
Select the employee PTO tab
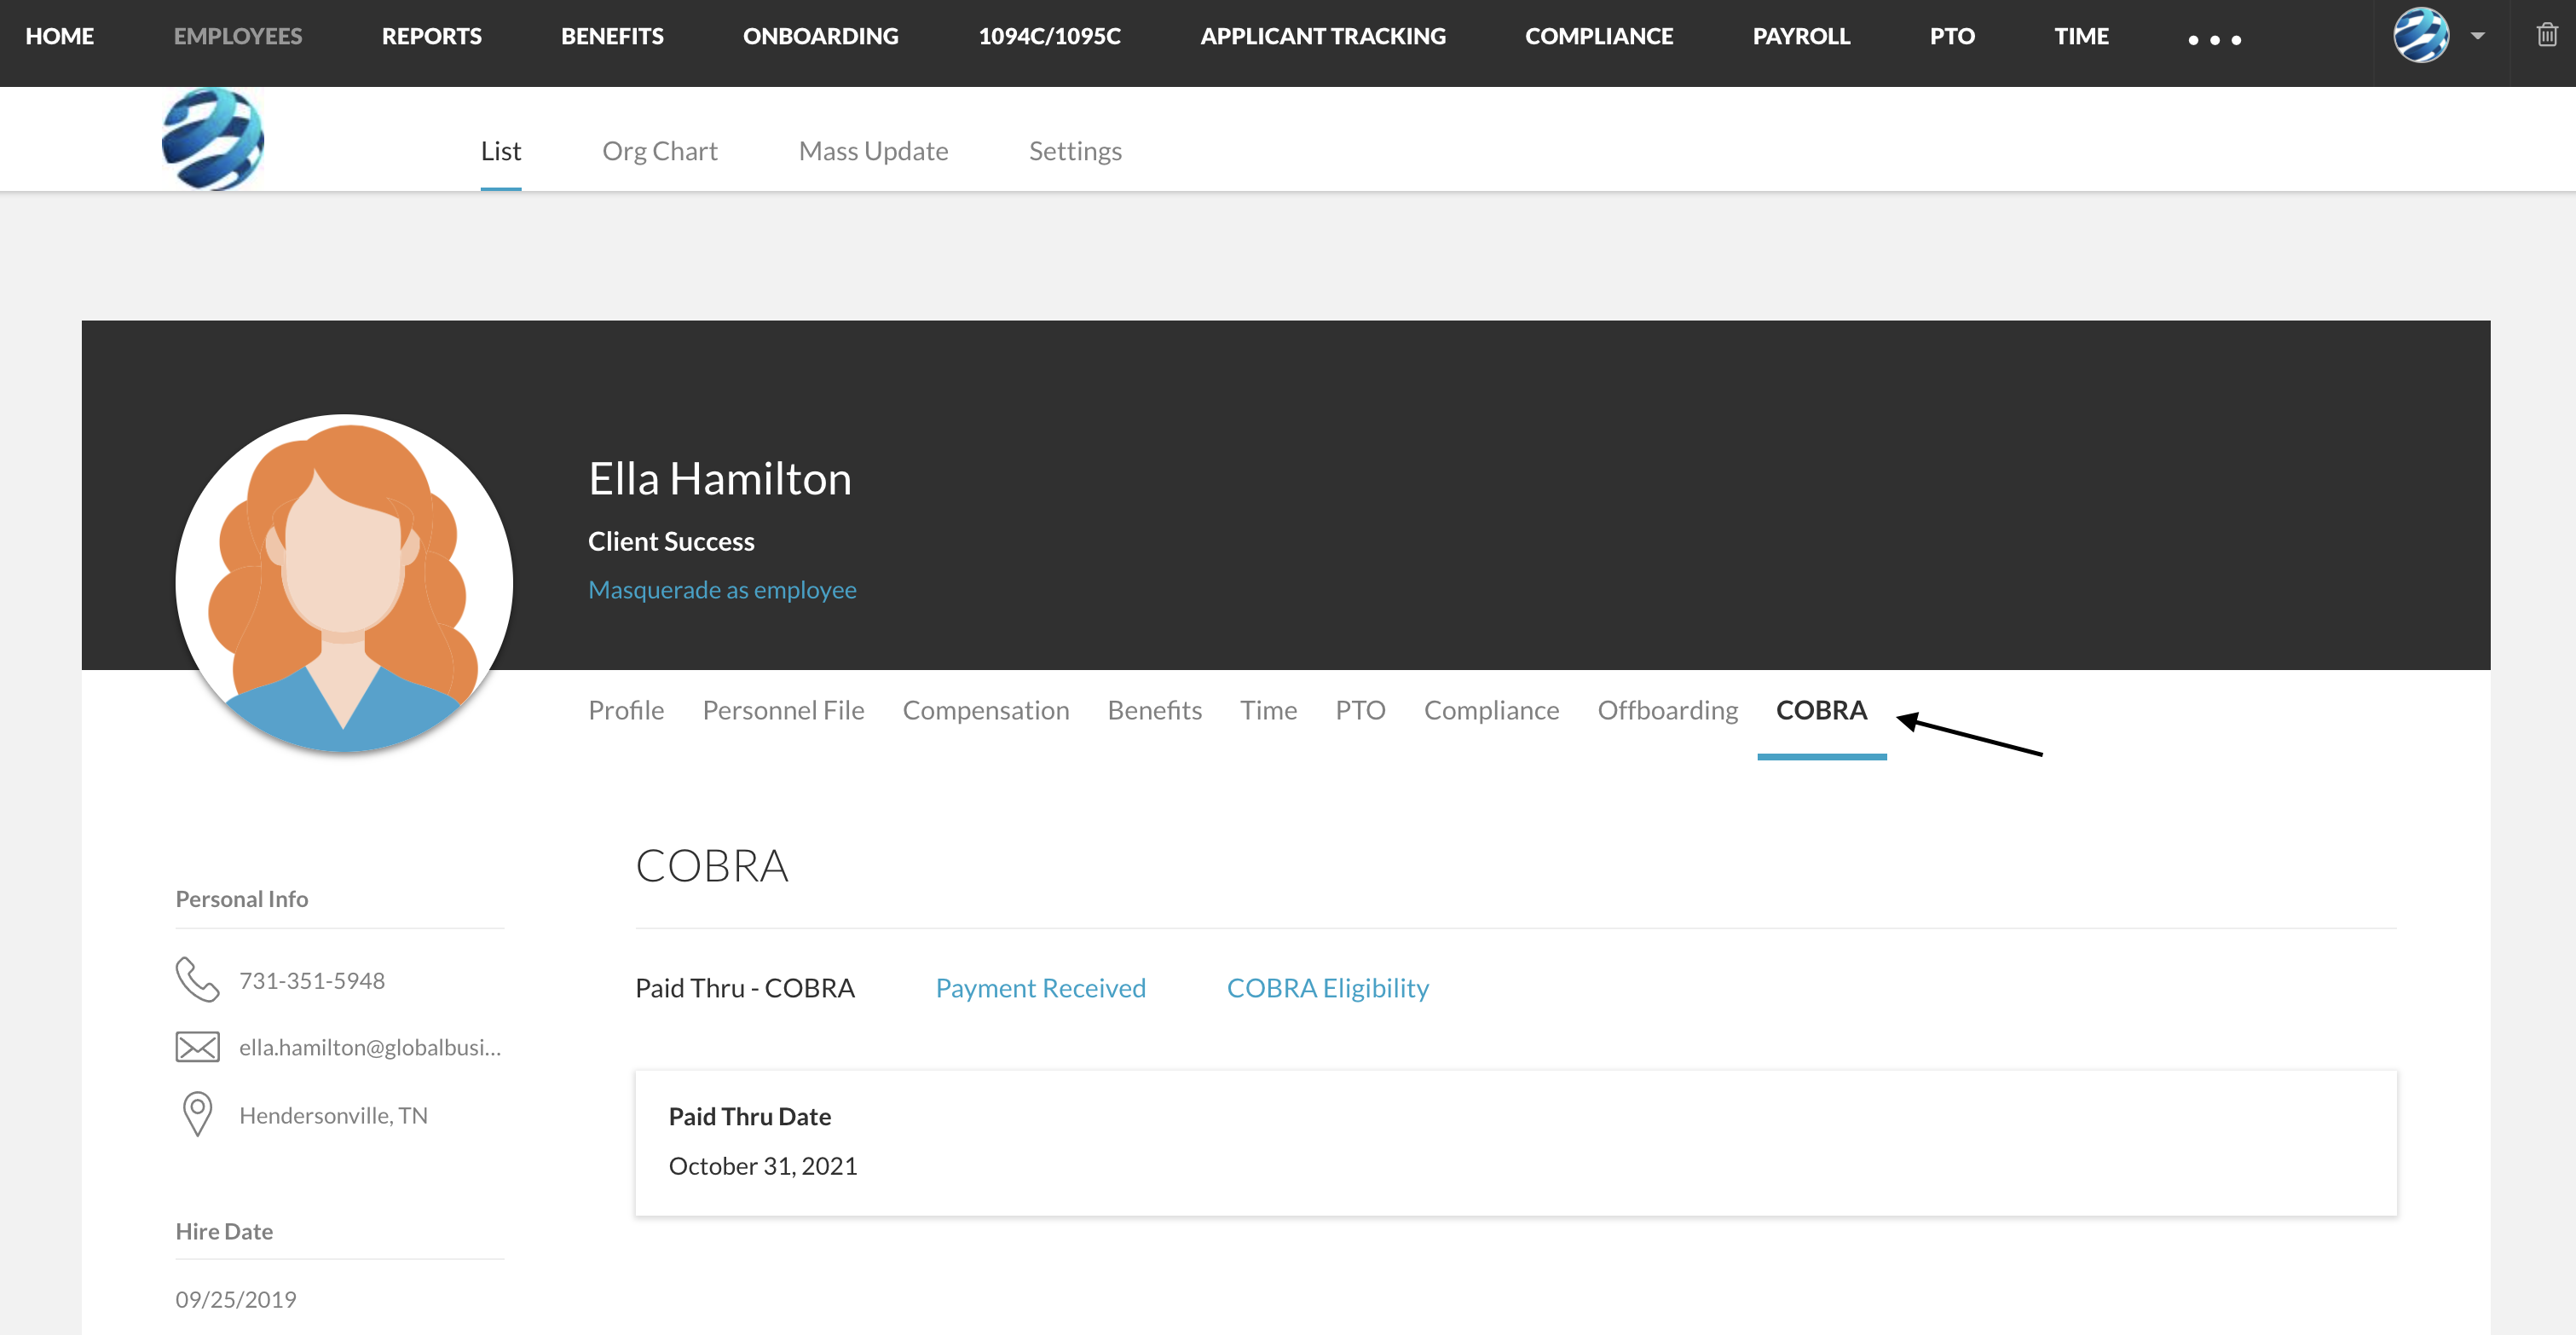click(1361, 710)
